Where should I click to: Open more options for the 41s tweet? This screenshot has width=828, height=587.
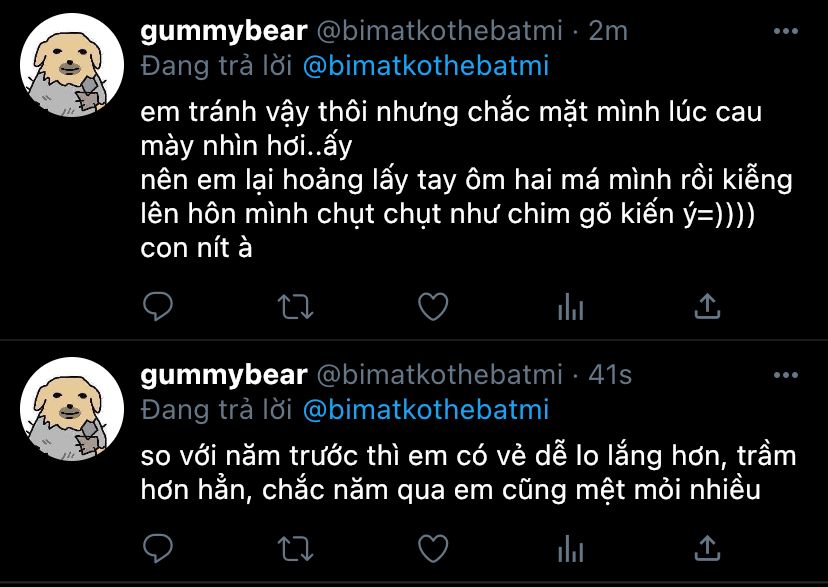786,375
